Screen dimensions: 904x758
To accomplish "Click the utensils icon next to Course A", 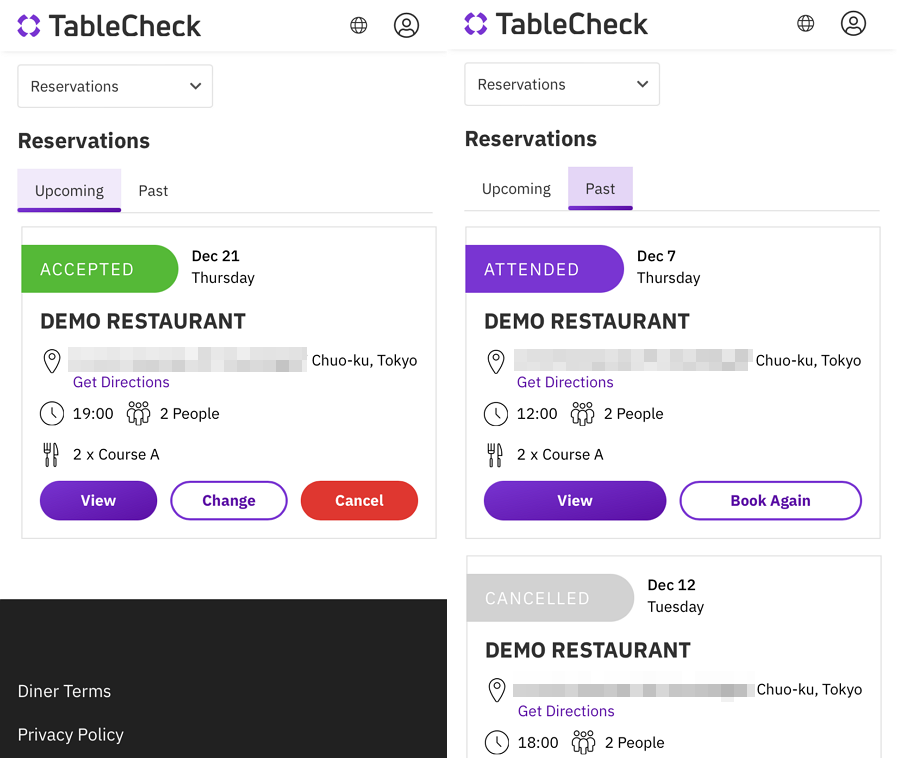I will (x=51, y=454).
